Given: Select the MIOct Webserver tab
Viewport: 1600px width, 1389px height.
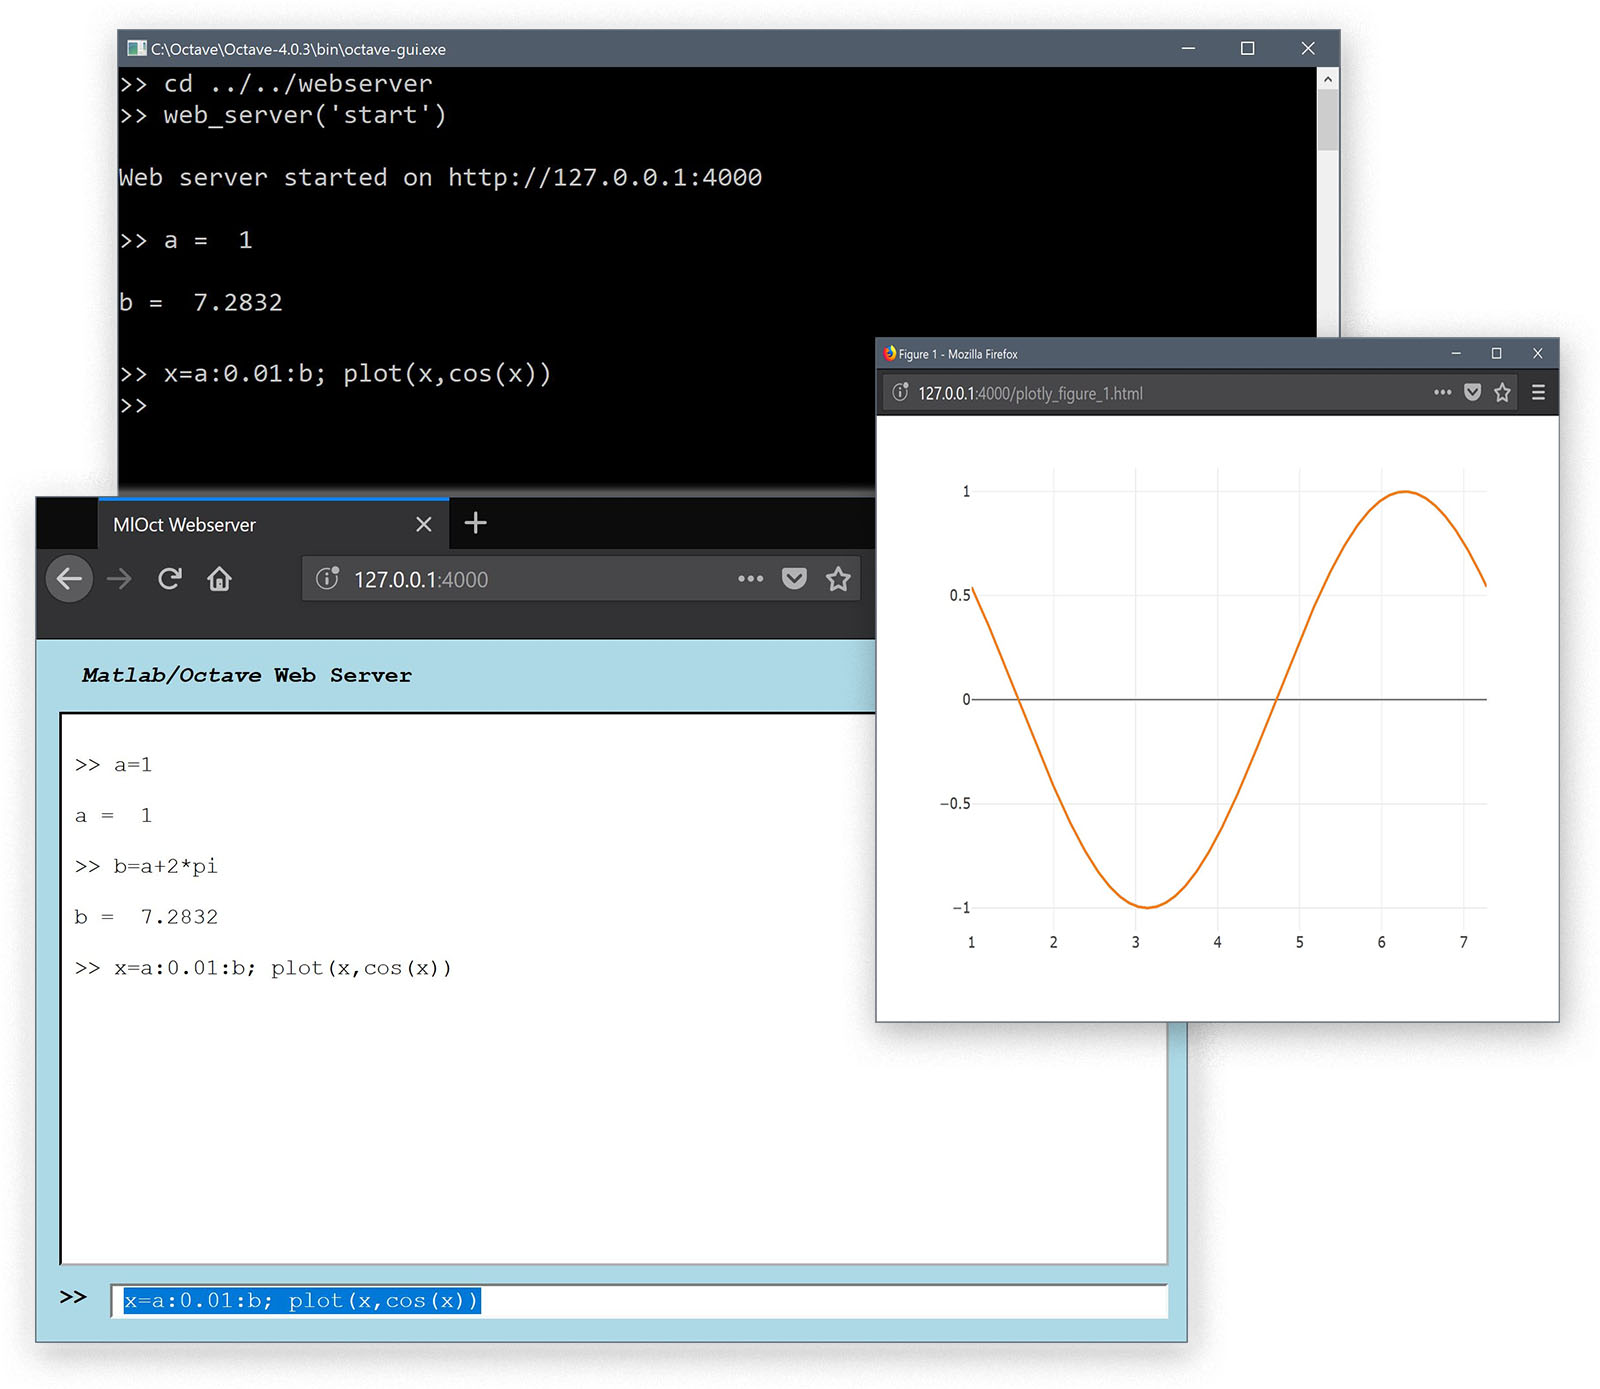Looking at the screenshot, I should click(274, 524).
